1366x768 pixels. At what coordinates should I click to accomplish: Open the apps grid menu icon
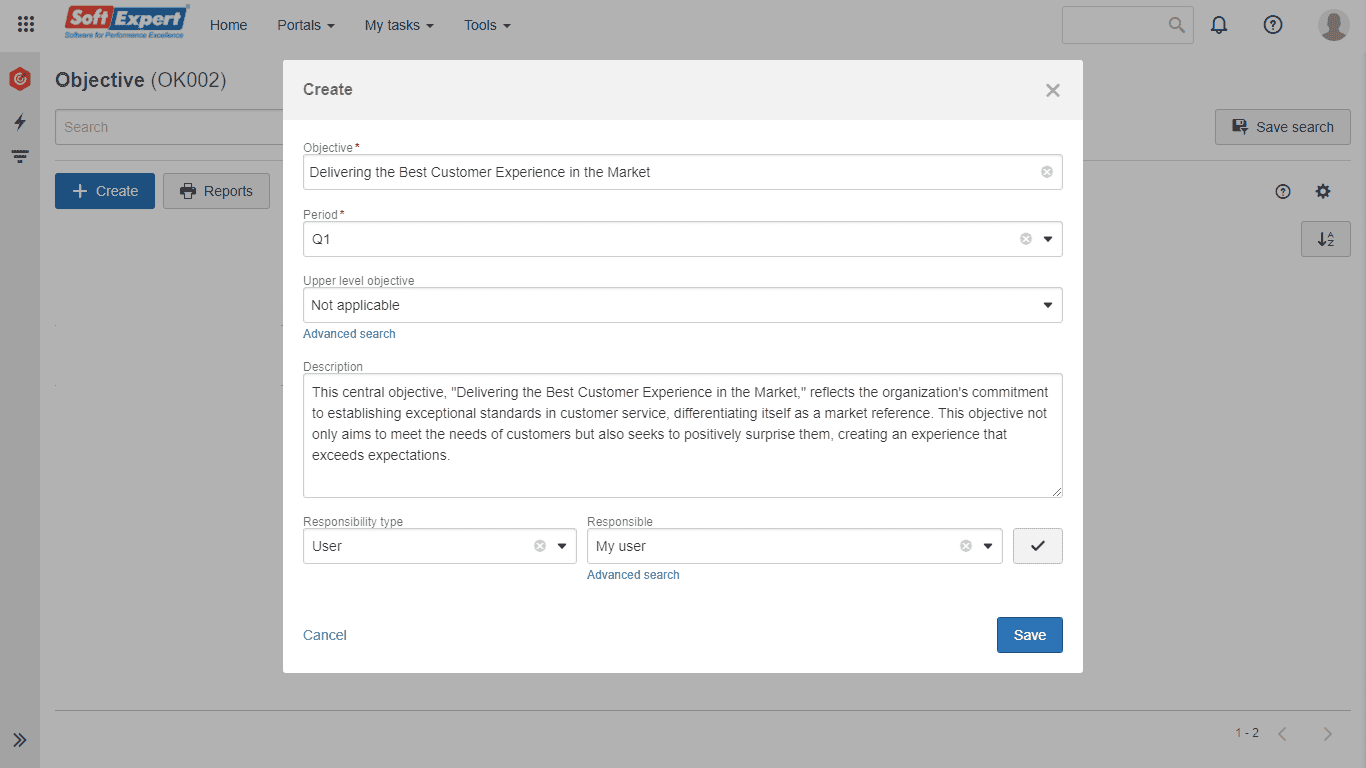pyautogui.click(x=26, y=25)
